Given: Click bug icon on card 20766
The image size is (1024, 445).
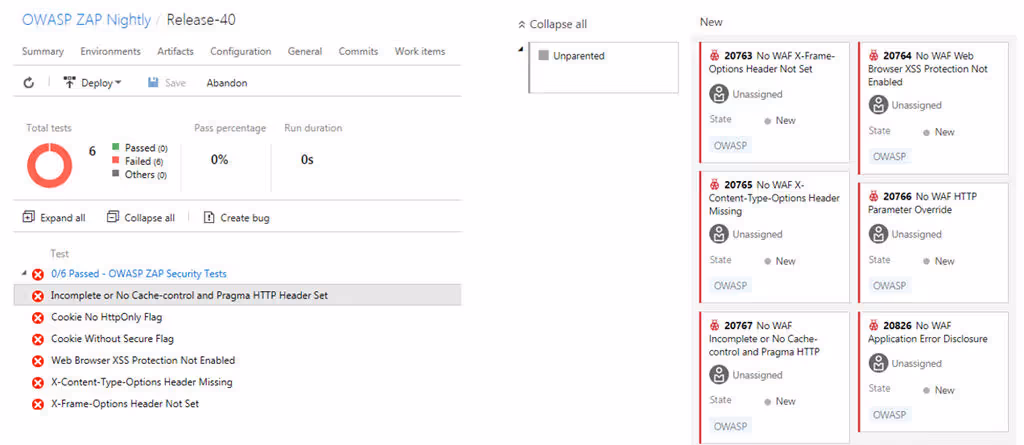Looking at the screenshot, I should coord(874,196).
